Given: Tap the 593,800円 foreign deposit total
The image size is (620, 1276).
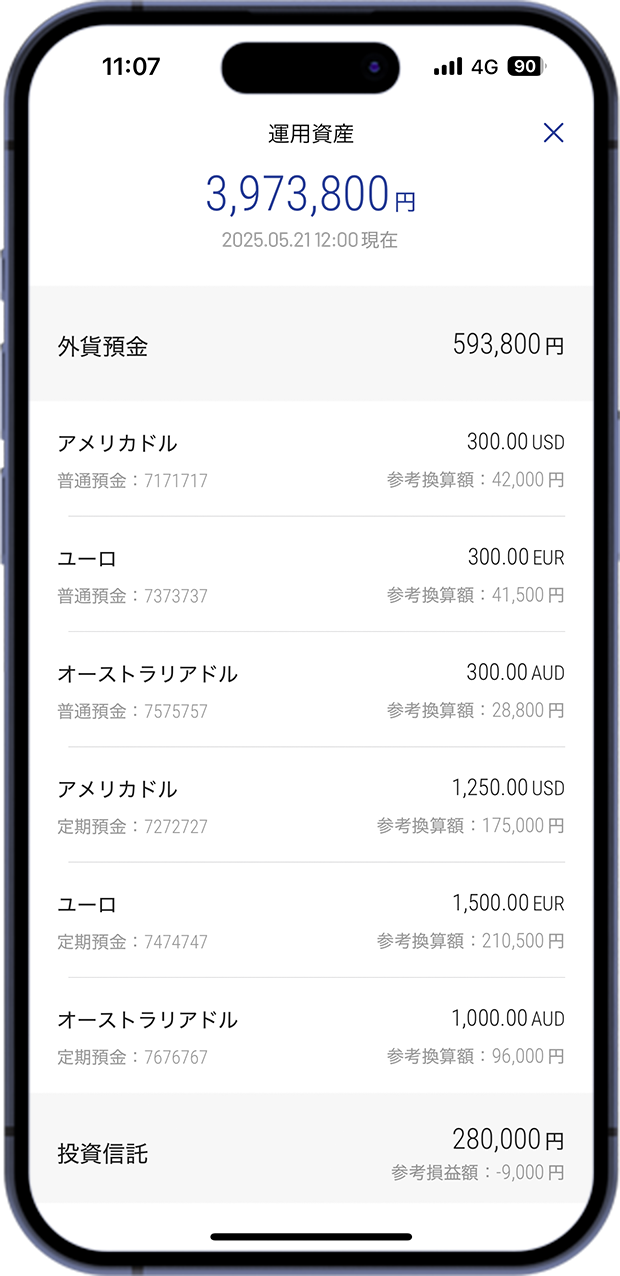Looking at the screenshot, I should [508, 345].
